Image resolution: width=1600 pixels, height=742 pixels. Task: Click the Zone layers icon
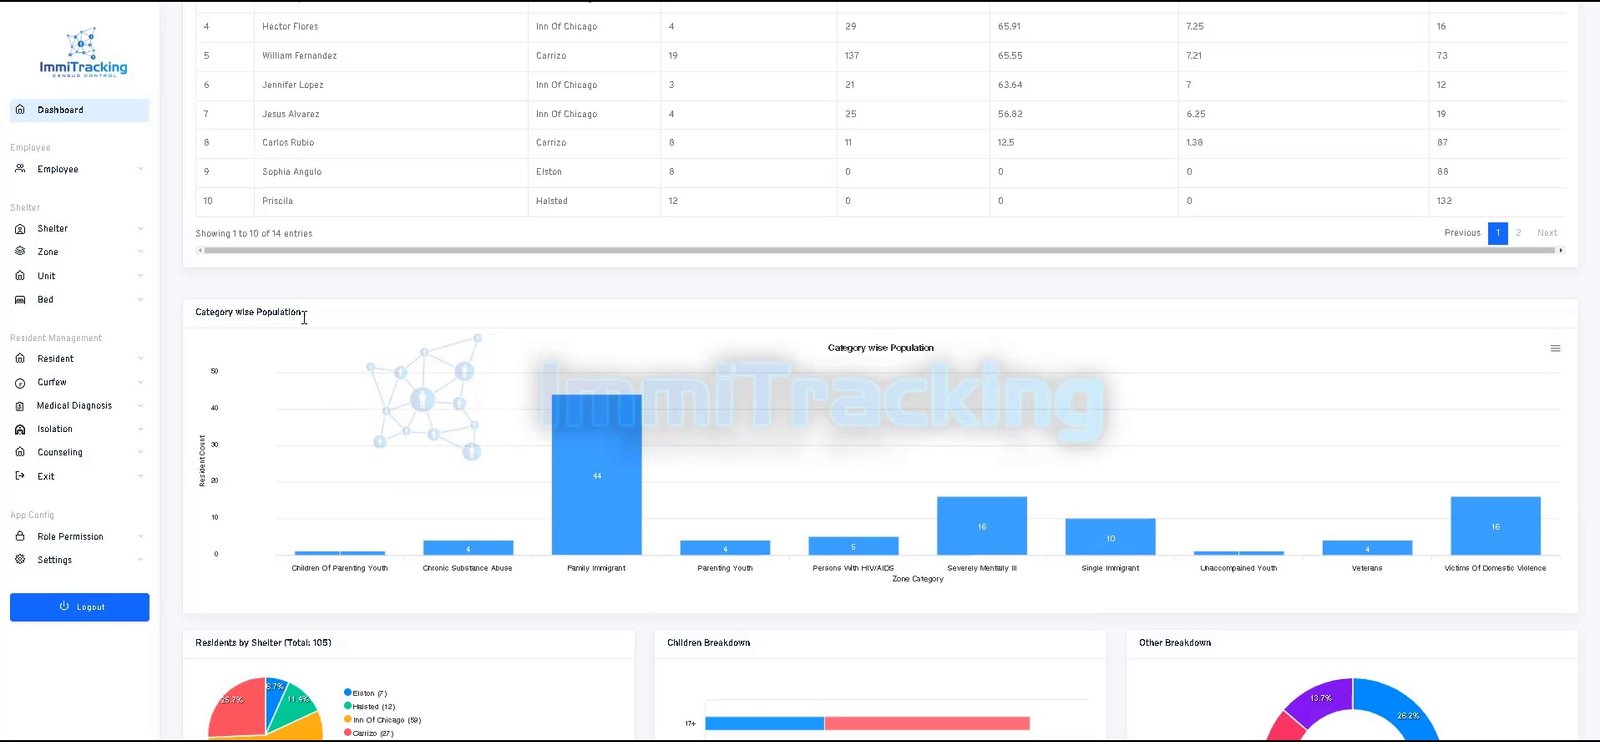pos(20,252)
